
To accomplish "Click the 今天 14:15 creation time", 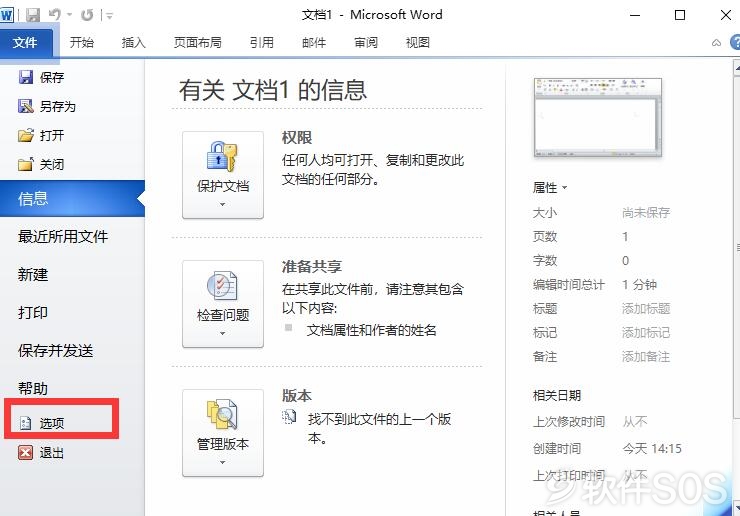I will tap(652, 448).
